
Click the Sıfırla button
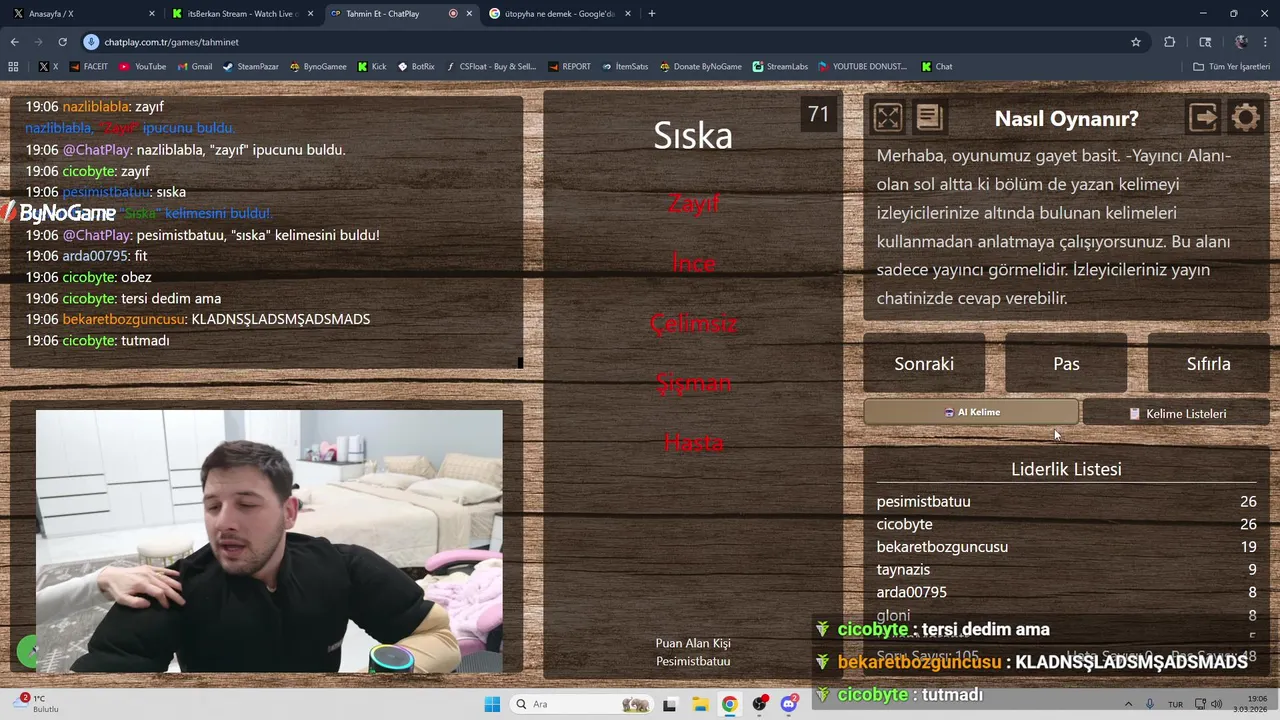(1208, 364)
